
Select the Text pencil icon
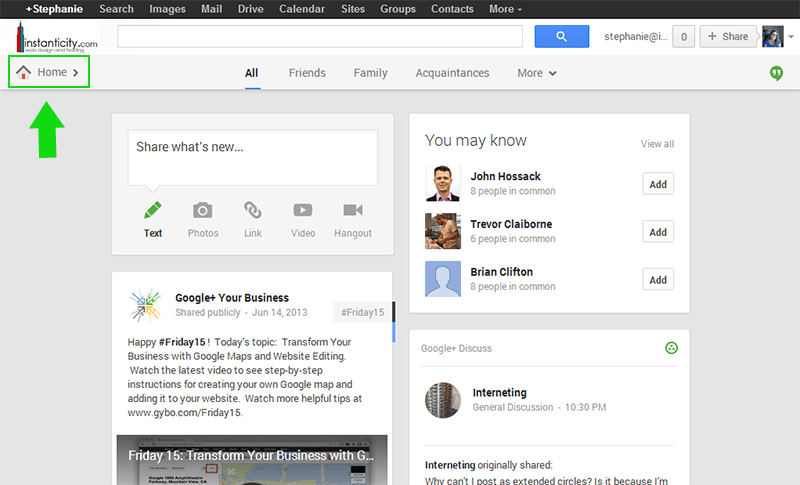pyautogui.click(x=153, y=210)
